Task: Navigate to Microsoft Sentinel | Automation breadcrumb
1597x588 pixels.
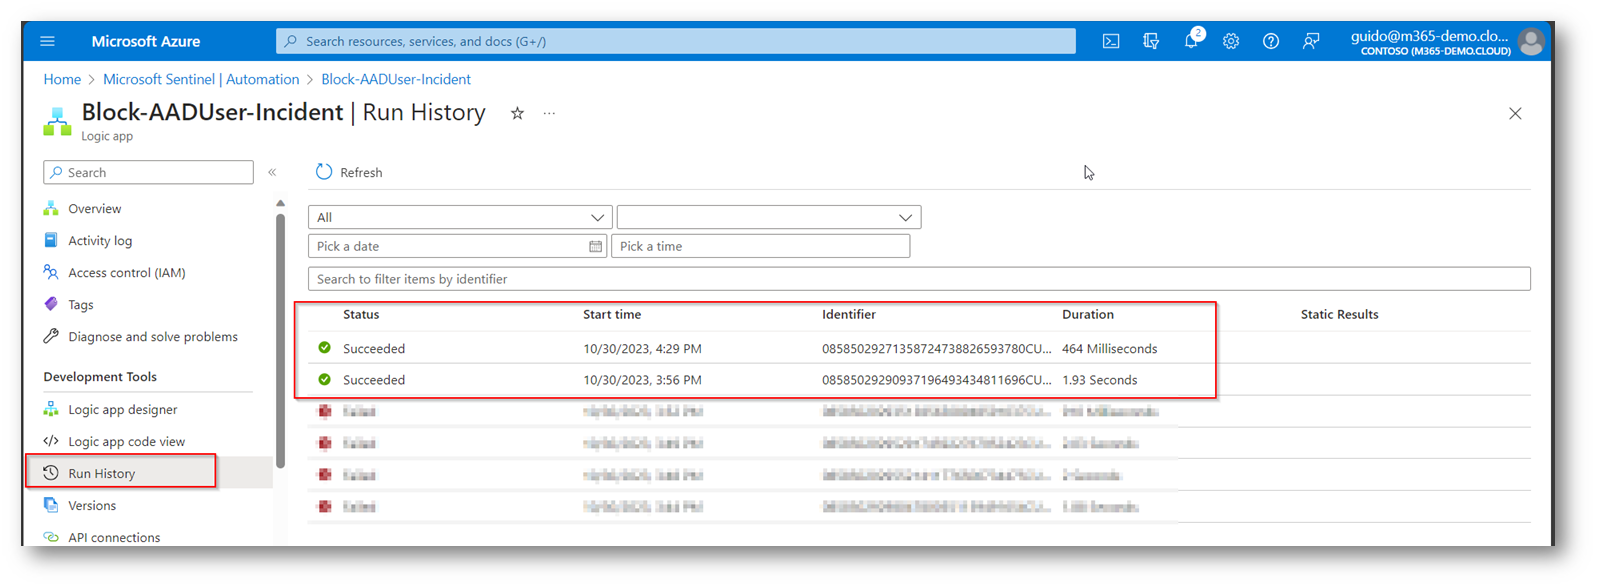Action: click(x=201, y=79)
